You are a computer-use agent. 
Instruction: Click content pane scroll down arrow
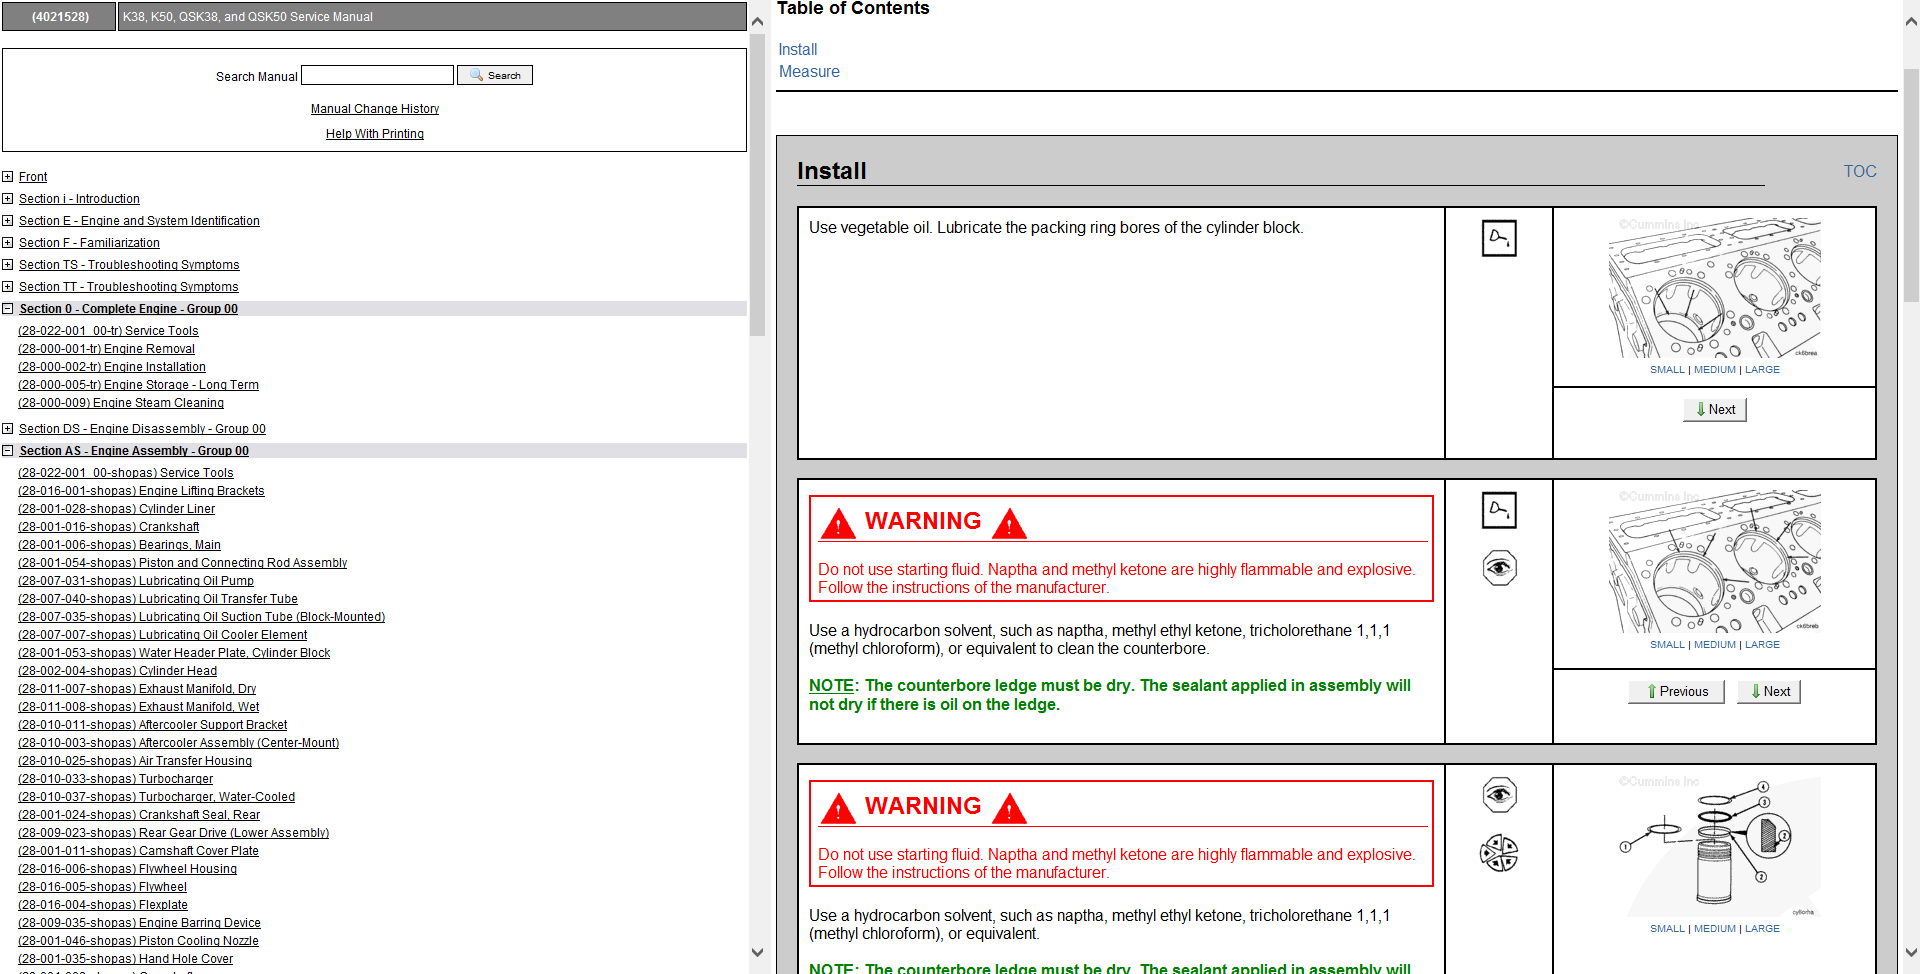pos(1911,952)
